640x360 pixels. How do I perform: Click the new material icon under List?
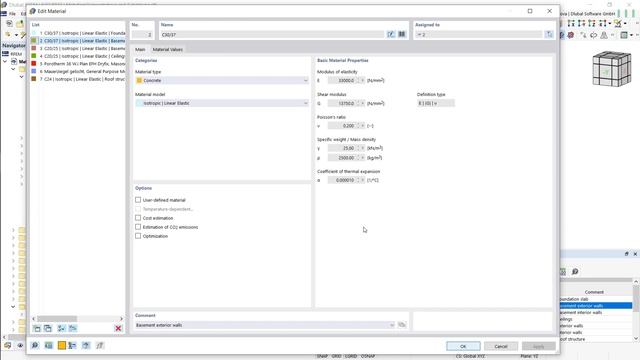(x=37, y=328)
